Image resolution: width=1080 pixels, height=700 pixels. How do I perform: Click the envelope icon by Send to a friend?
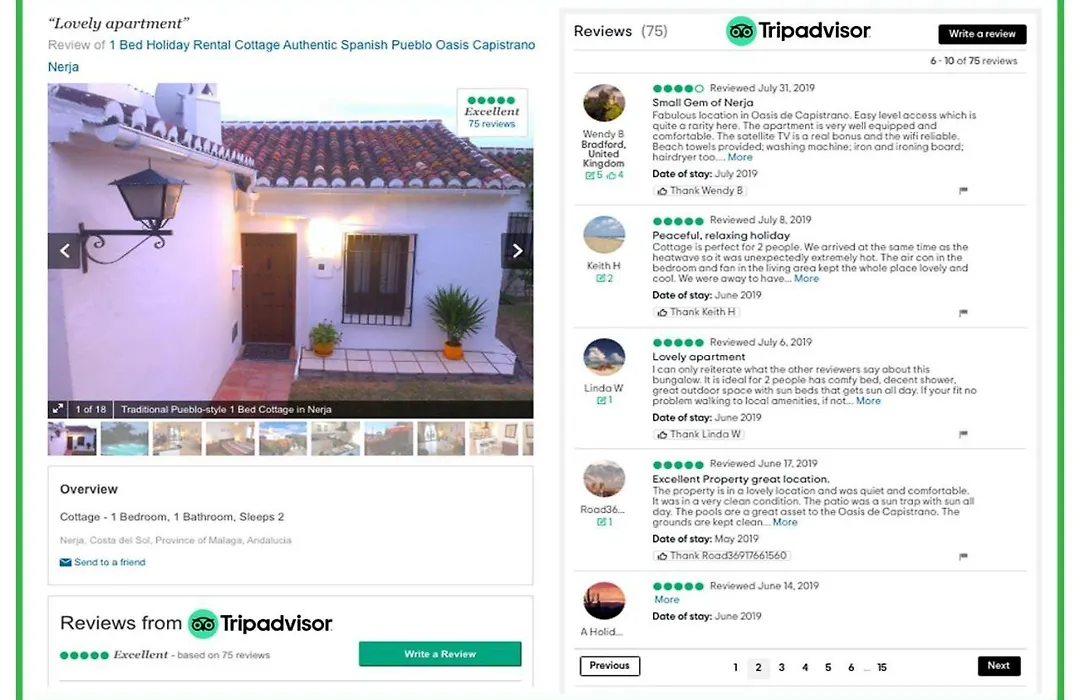coord(65,562)
